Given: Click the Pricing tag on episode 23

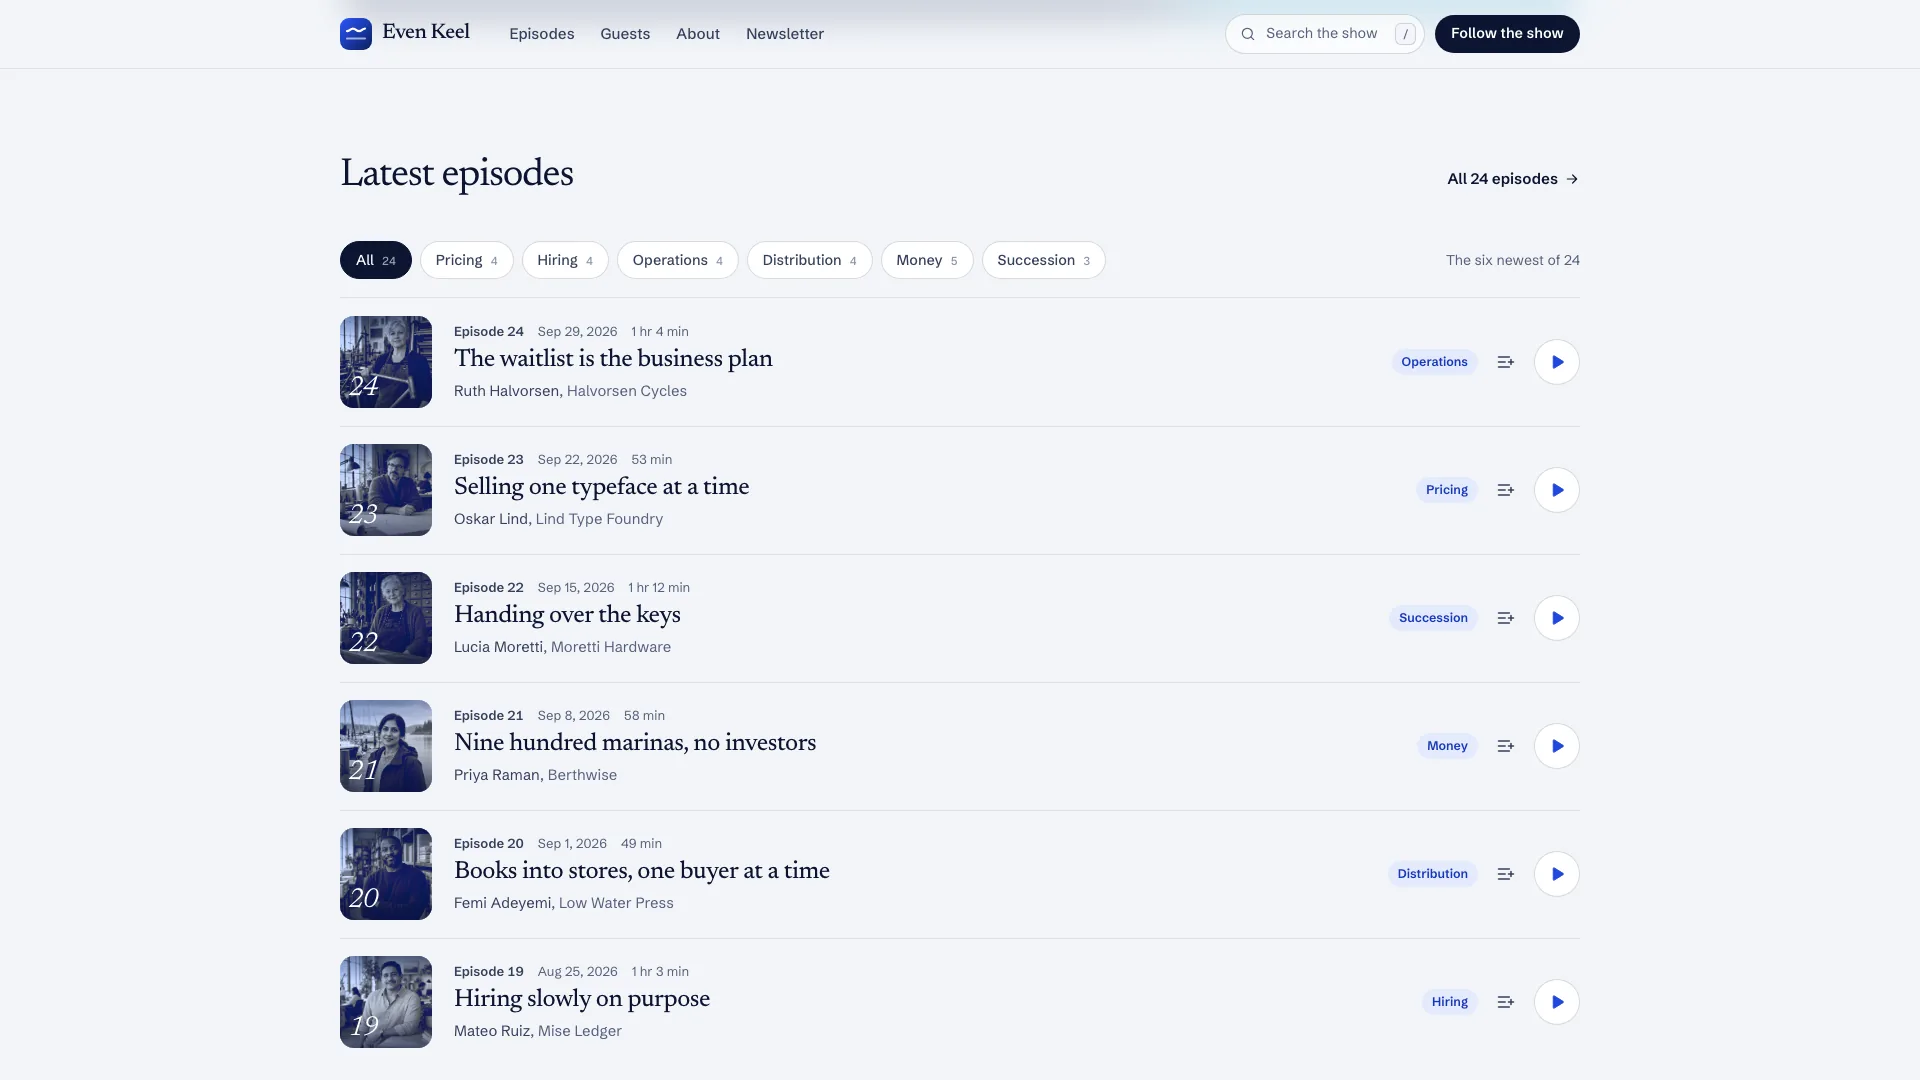Looking at the screenshot, I should click(x=1447, y=490).
